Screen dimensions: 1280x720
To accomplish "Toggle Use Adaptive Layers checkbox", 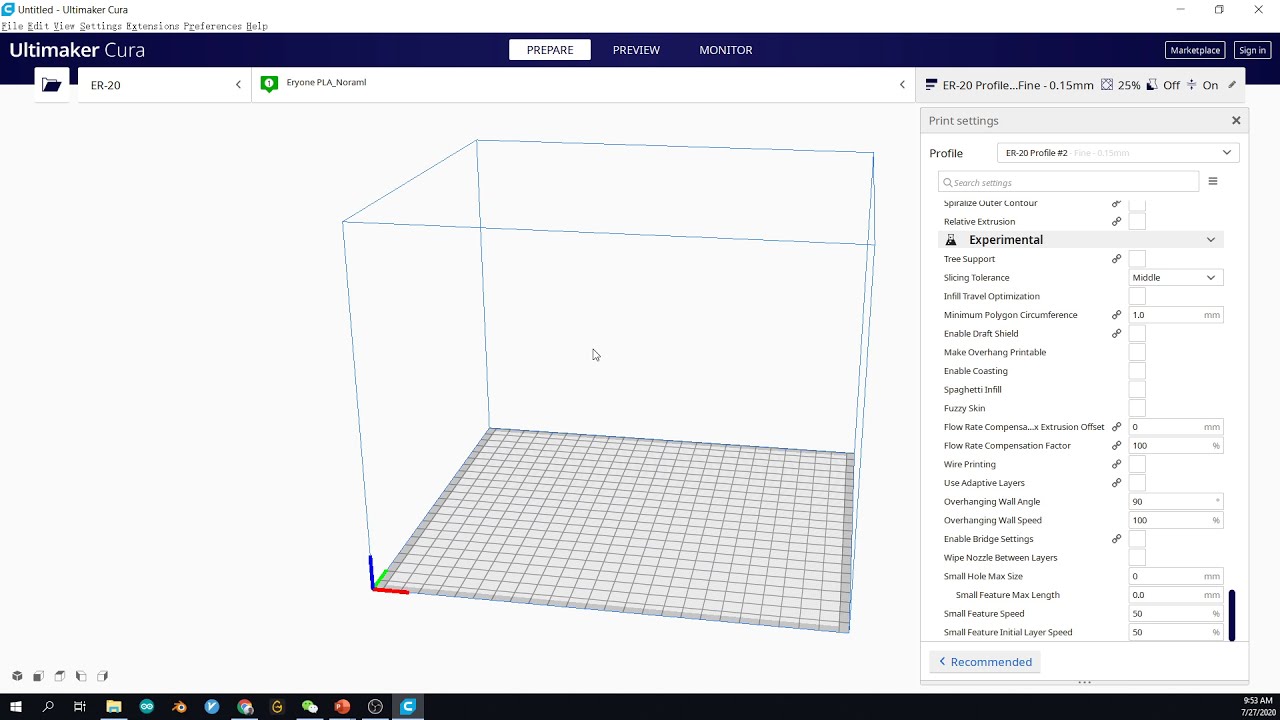I will pyautogui.click(x=1137, y=483).
